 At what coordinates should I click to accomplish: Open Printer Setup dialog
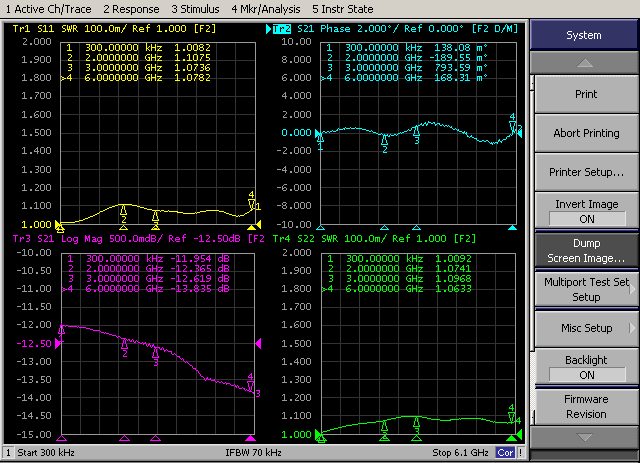586,172
